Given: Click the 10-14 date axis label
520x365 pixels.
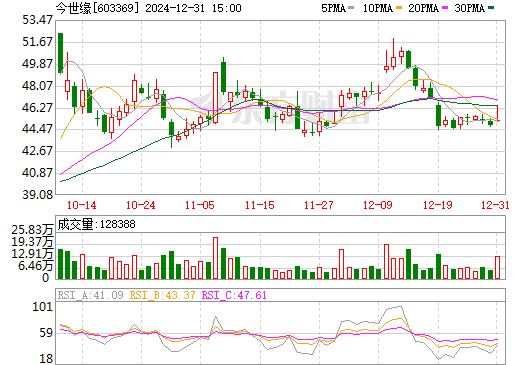Looking at the screenshot, I should [x=82, y=205].
